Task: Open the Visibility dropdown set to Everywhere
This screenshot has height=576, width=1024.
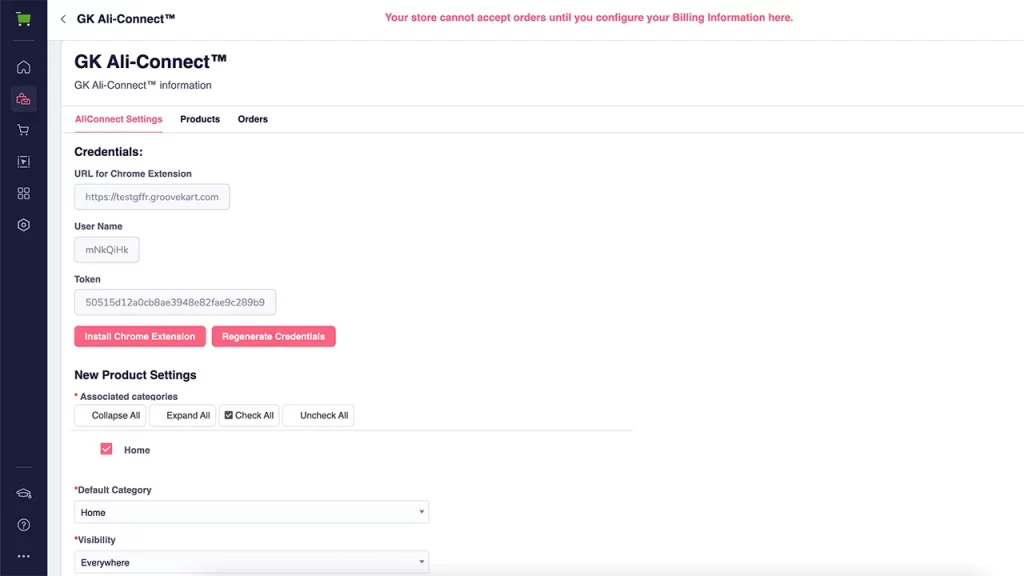Action: click(x=251, y=562)
